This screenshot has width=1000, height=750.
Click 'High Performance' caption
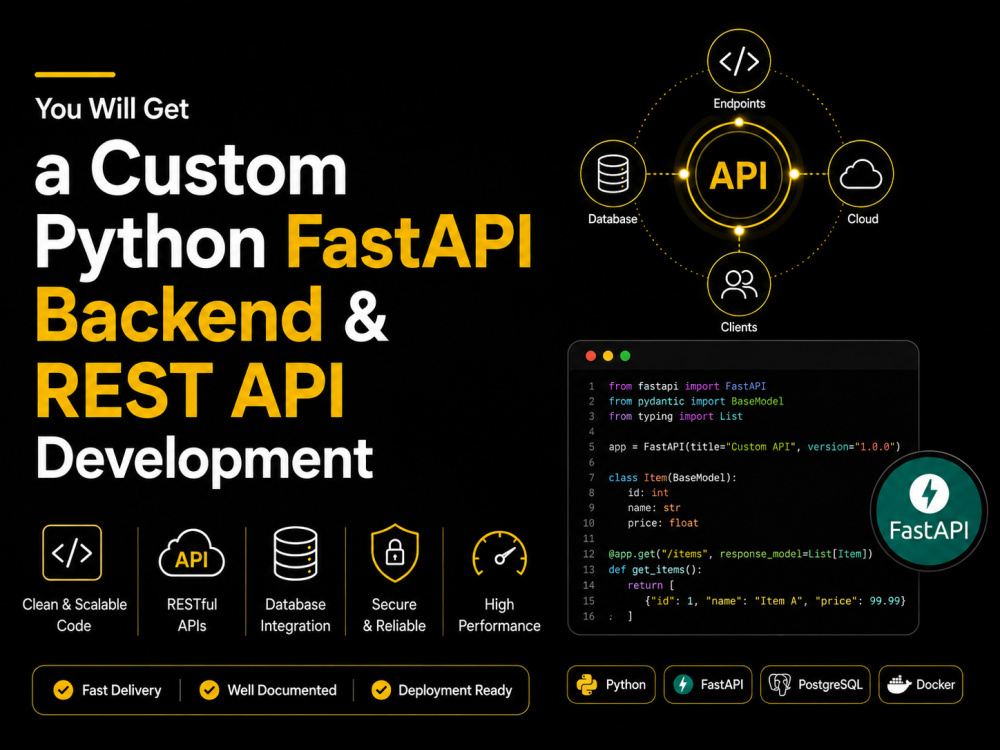[499, 615]
